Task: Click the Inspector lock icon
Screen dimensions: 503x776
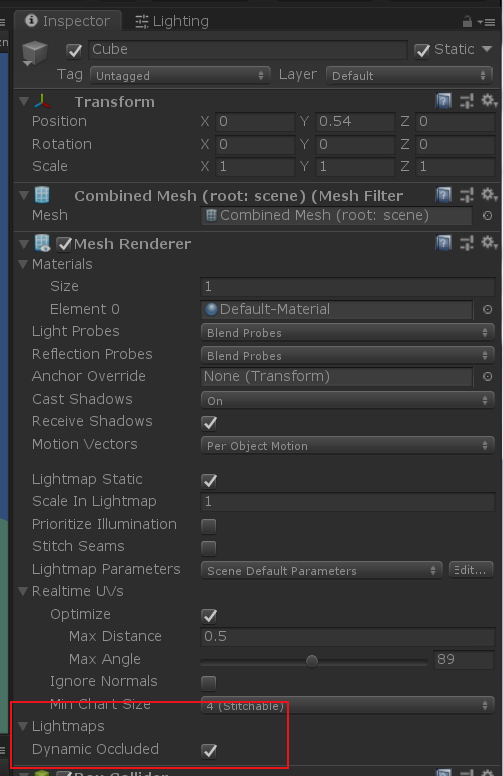Action: [466, 21]
